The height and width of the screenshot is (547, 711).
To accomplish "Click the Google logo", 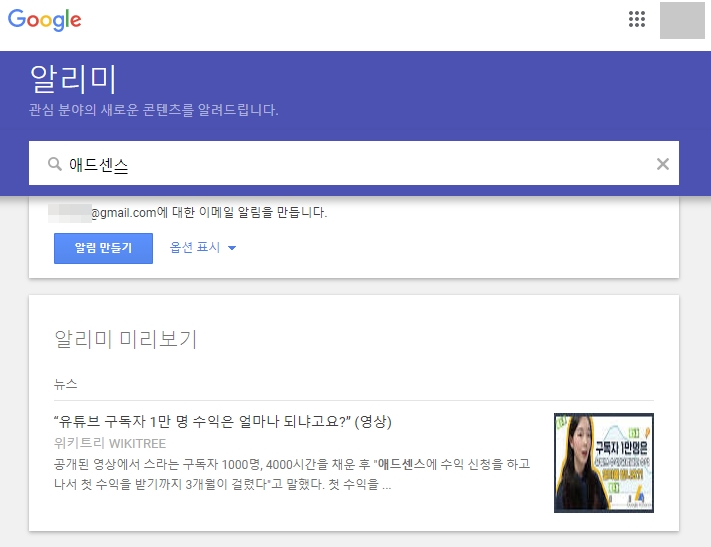I will tap(44, 20).
